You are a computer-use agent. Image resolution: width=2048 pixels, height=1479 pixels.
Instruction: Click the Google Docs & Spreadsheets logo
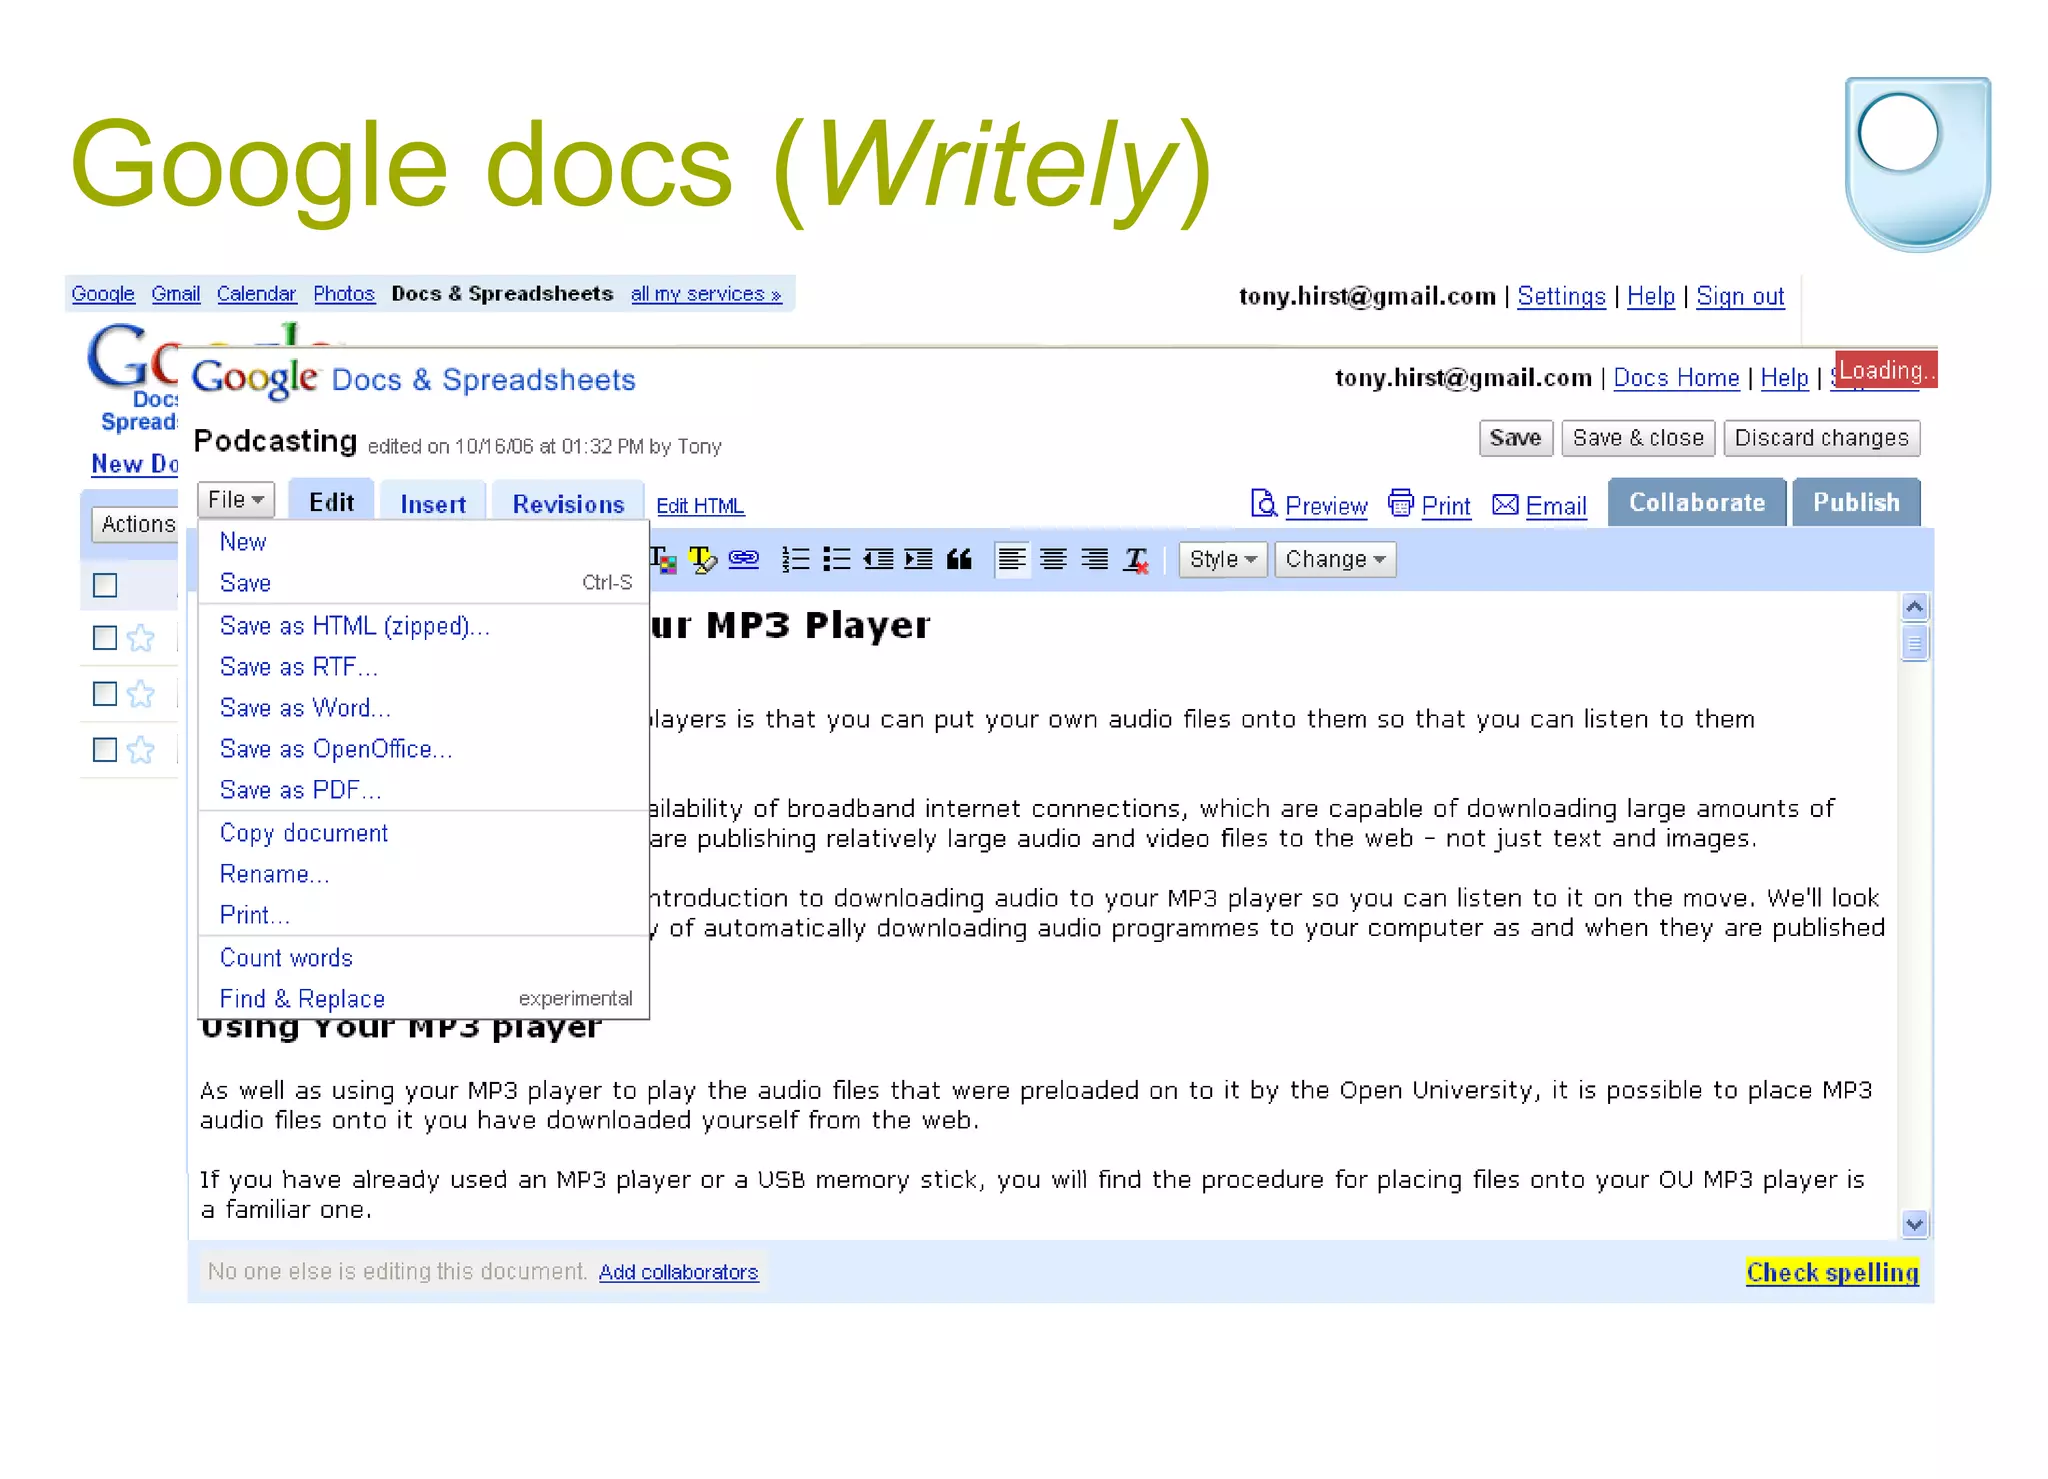(x=413, y=379)
